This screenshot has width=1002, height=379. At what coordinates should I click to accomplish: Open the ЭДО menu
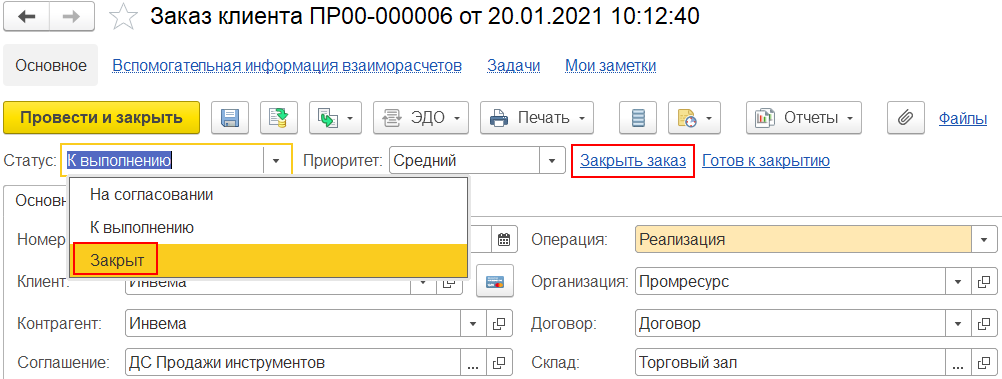pyautogui.click(x=420, y=118)
